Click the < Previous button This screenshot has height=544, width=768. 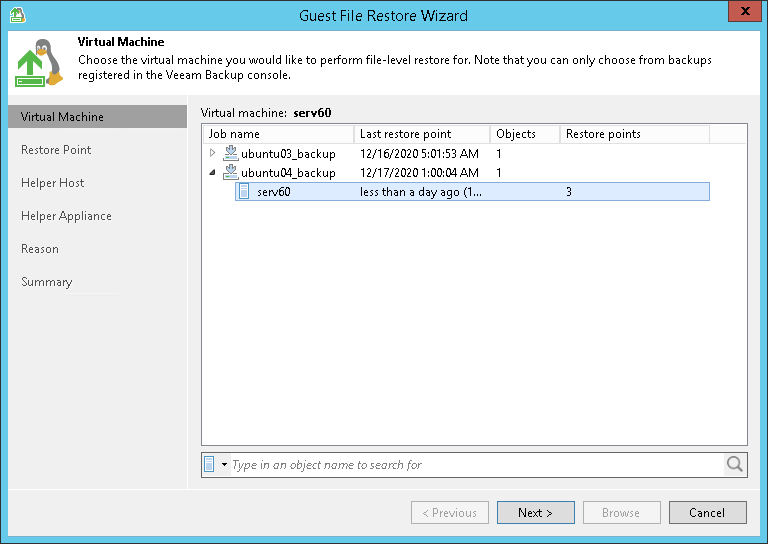(x=450, y=513)
